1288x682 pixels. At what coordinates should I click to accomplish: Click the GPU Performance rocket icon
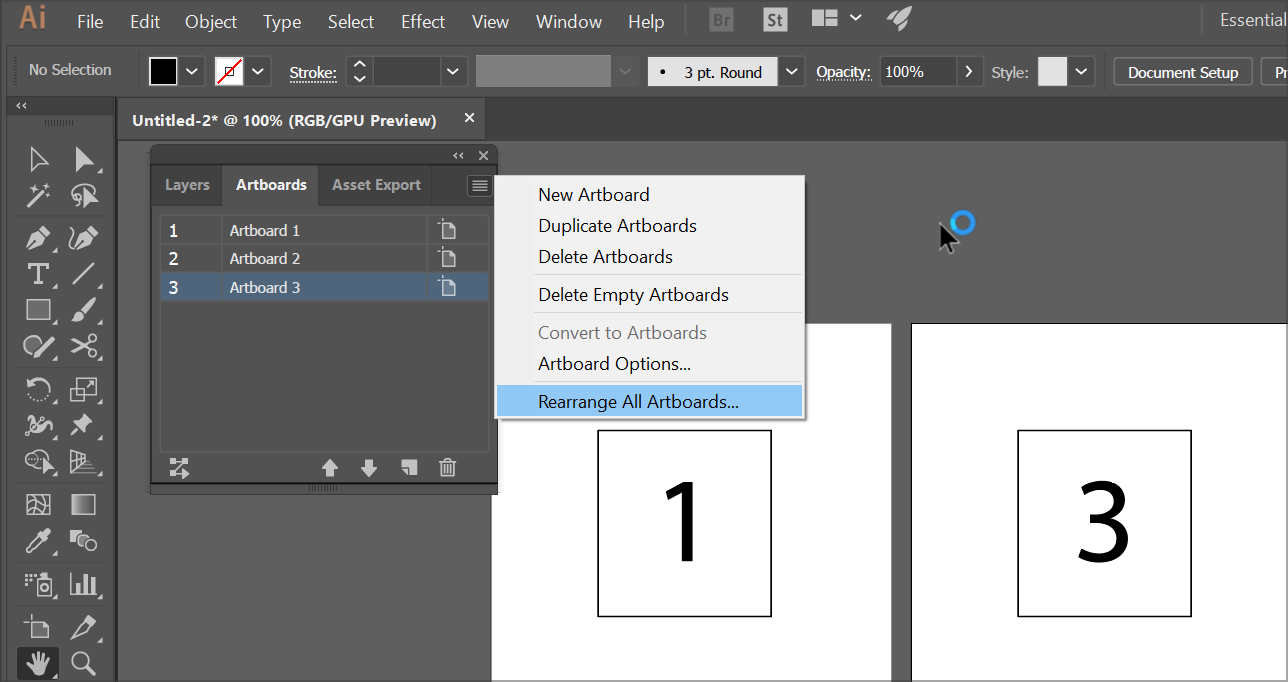(x=898, y=19)
